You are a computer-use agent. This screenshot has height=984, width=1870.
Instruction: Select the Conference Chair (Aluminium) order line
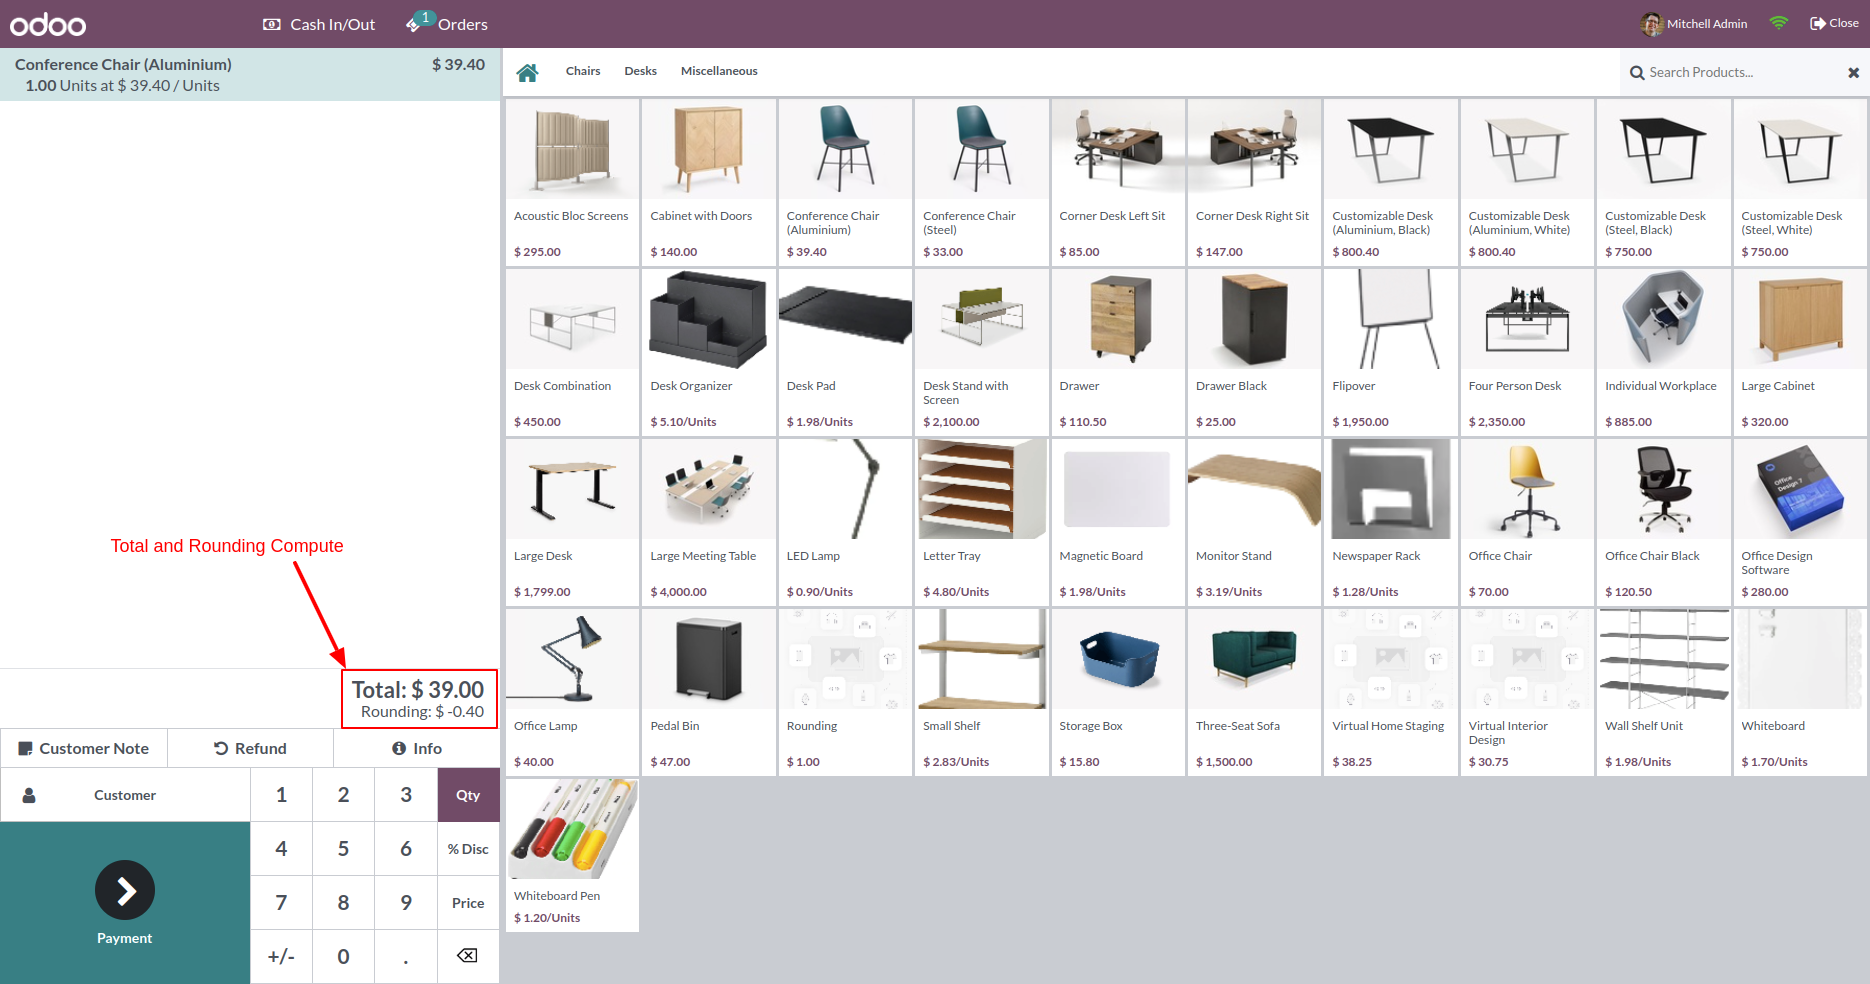pyautogui.click(x=250, y=75)
